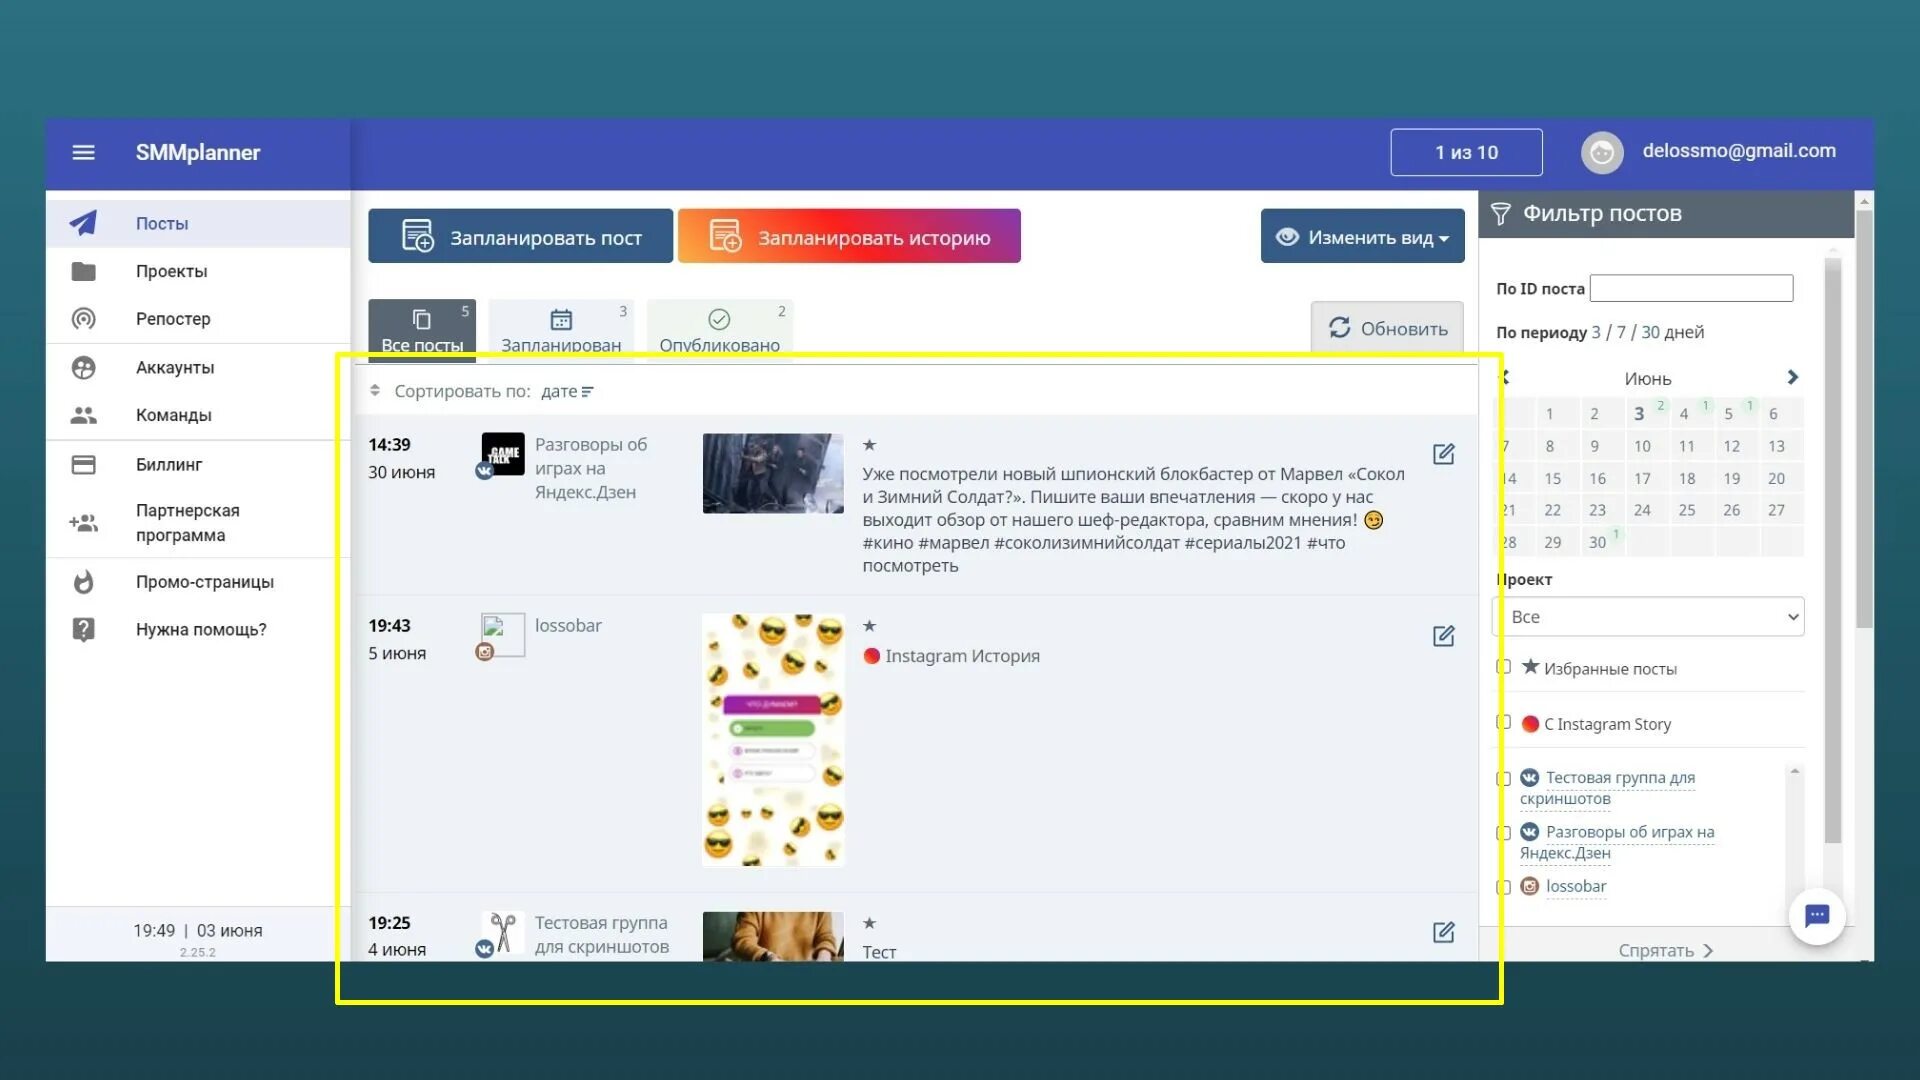Image resolution: width=1920 pixels, height=1080 pixels.
Task: Open Репостер from the sidebar
Action: (172, 319)
